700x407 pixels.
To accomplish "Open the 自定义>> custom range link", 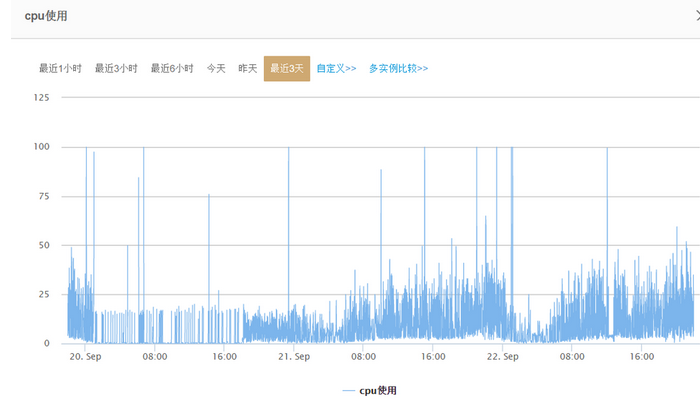I will click(337, 68).
